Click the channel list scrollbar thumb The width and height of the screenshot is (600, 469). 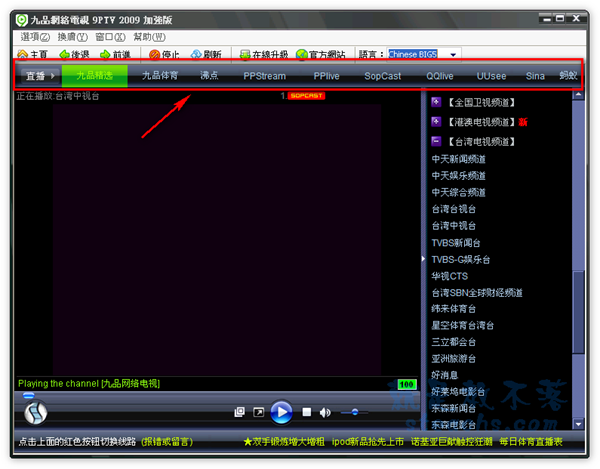coord(578,312)
